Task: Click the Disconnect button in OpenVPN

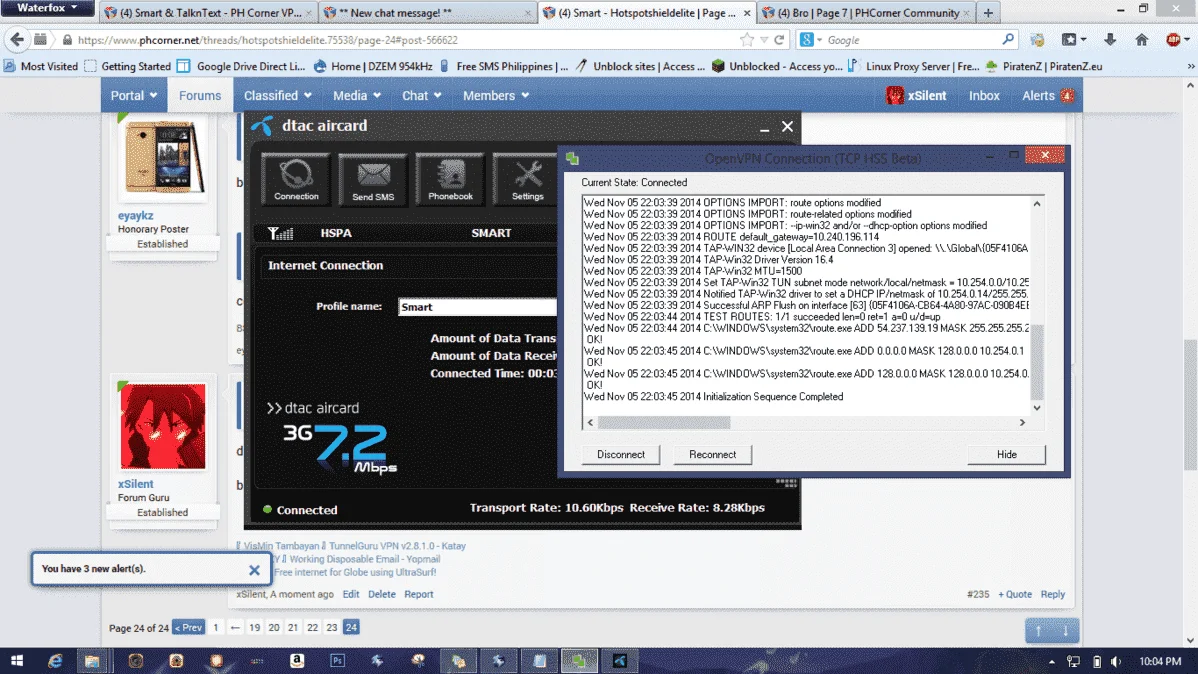Action: [620, 455]
